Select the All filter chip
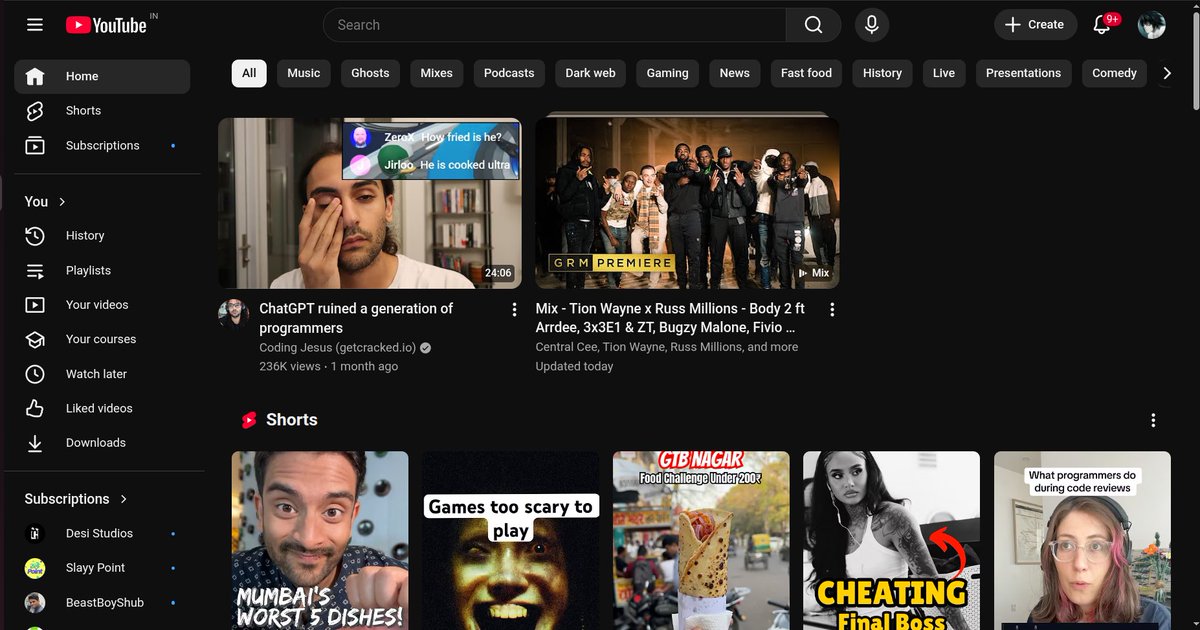 (248, 72)
